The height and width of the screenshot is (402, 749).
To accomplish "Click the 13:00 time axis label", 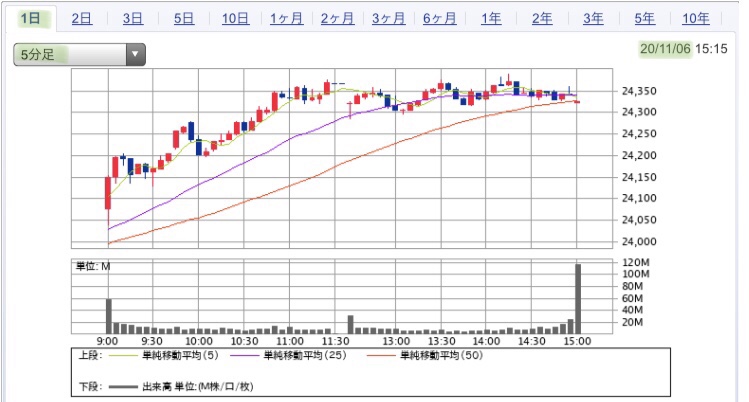I will [x=396, y=341].
